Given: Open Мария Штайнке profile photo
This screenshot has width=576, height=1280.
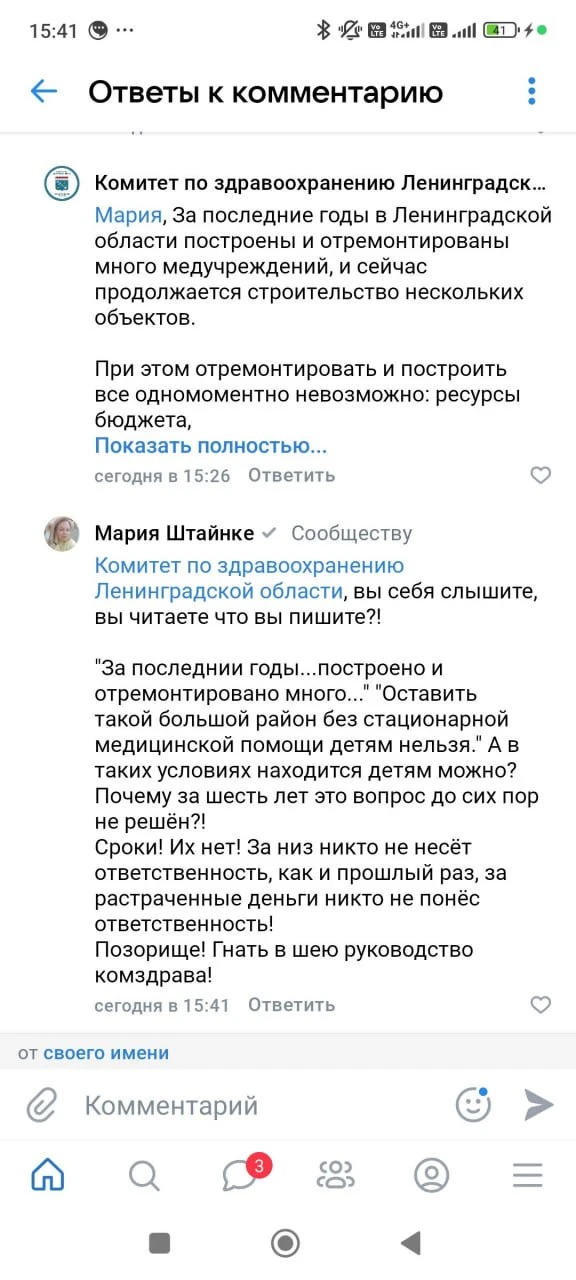Looking at the screenshot, I should coord(62,534).
